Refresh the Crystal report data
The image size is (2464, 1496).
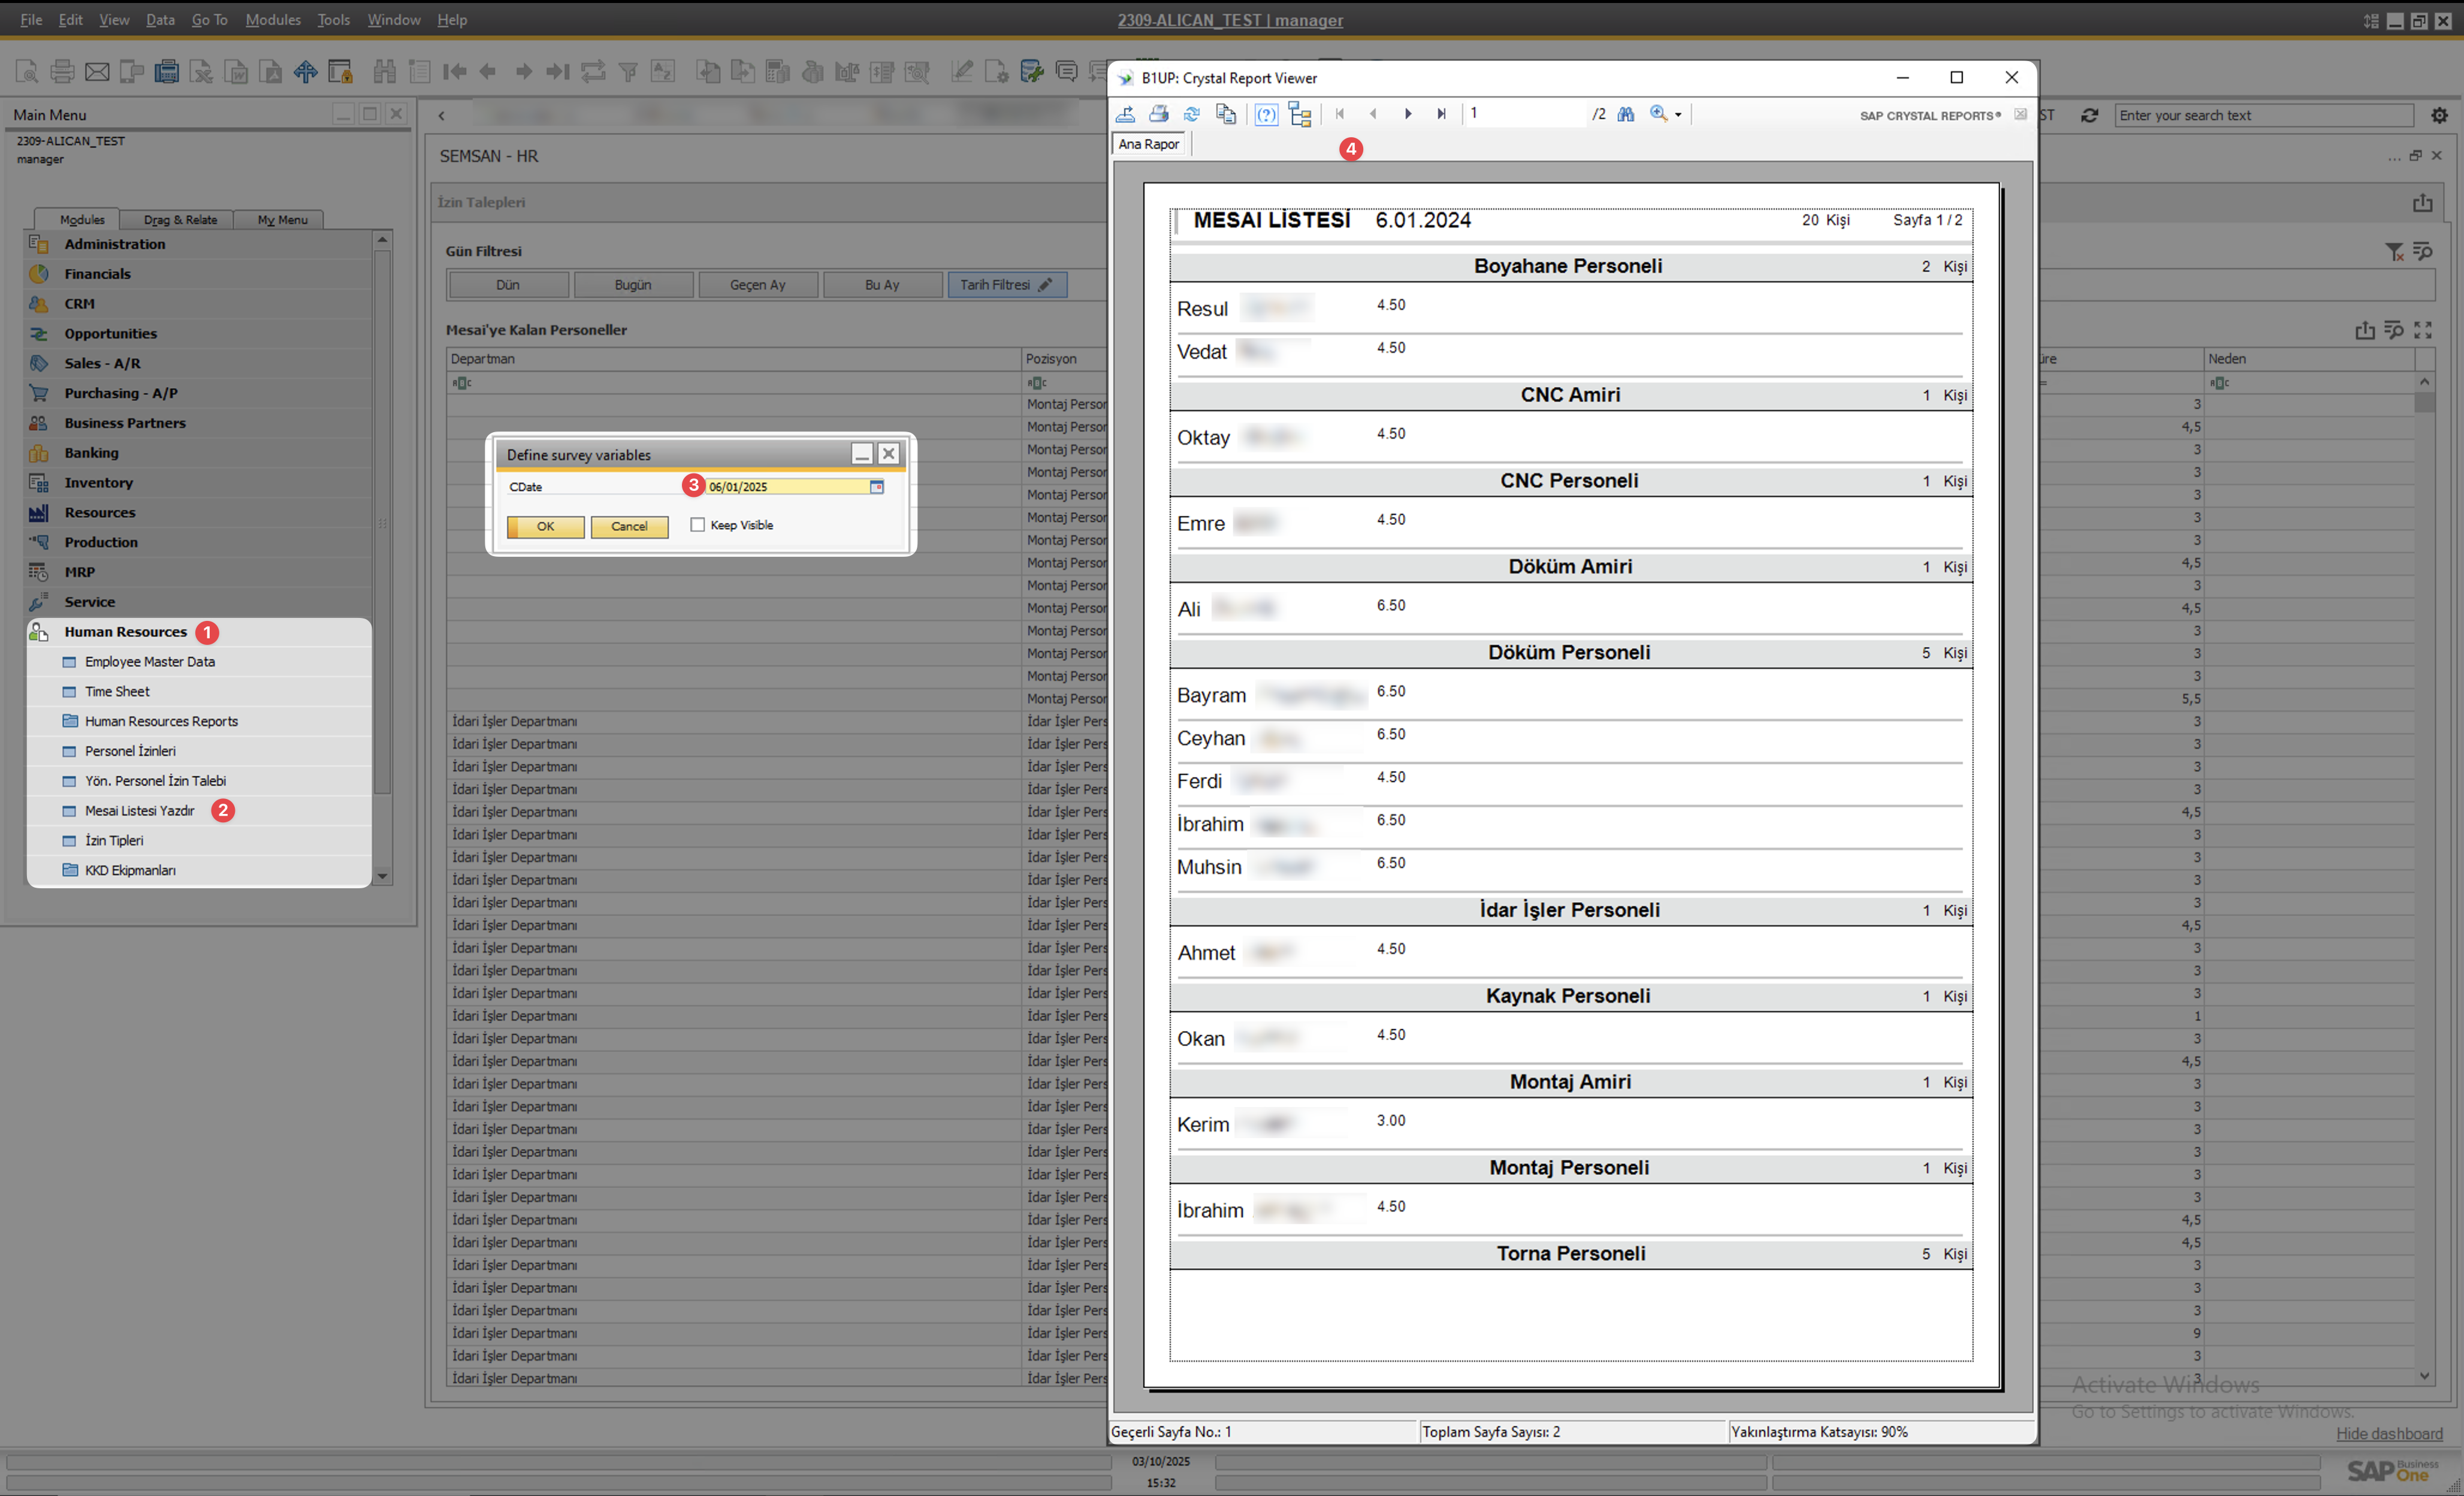[1192, 114]
